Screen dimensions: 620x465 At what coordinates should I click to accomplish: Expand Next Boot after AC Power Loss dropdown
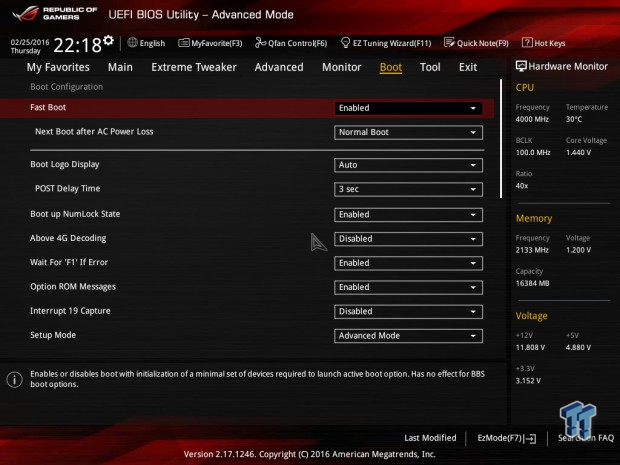[408, 132]
